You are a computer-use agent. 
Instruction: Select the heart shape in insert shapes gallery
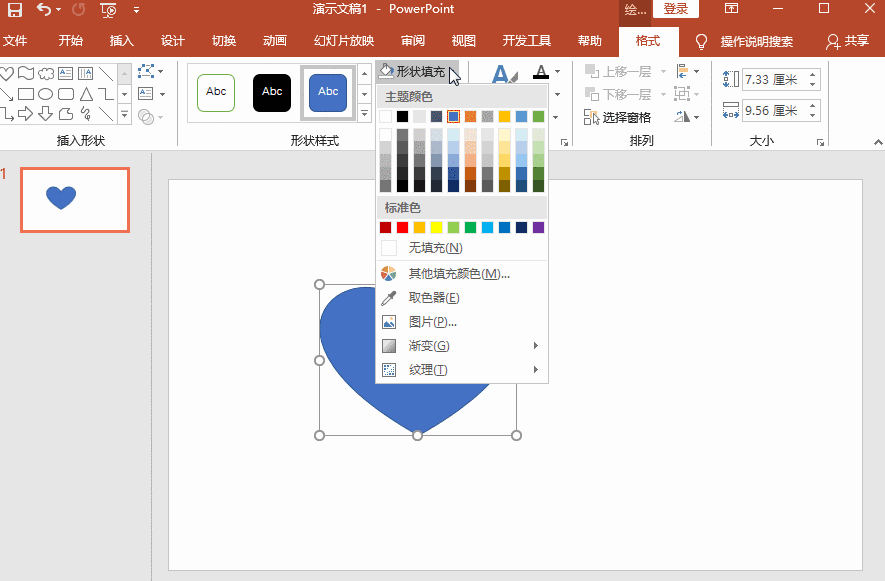pos(7,72)
